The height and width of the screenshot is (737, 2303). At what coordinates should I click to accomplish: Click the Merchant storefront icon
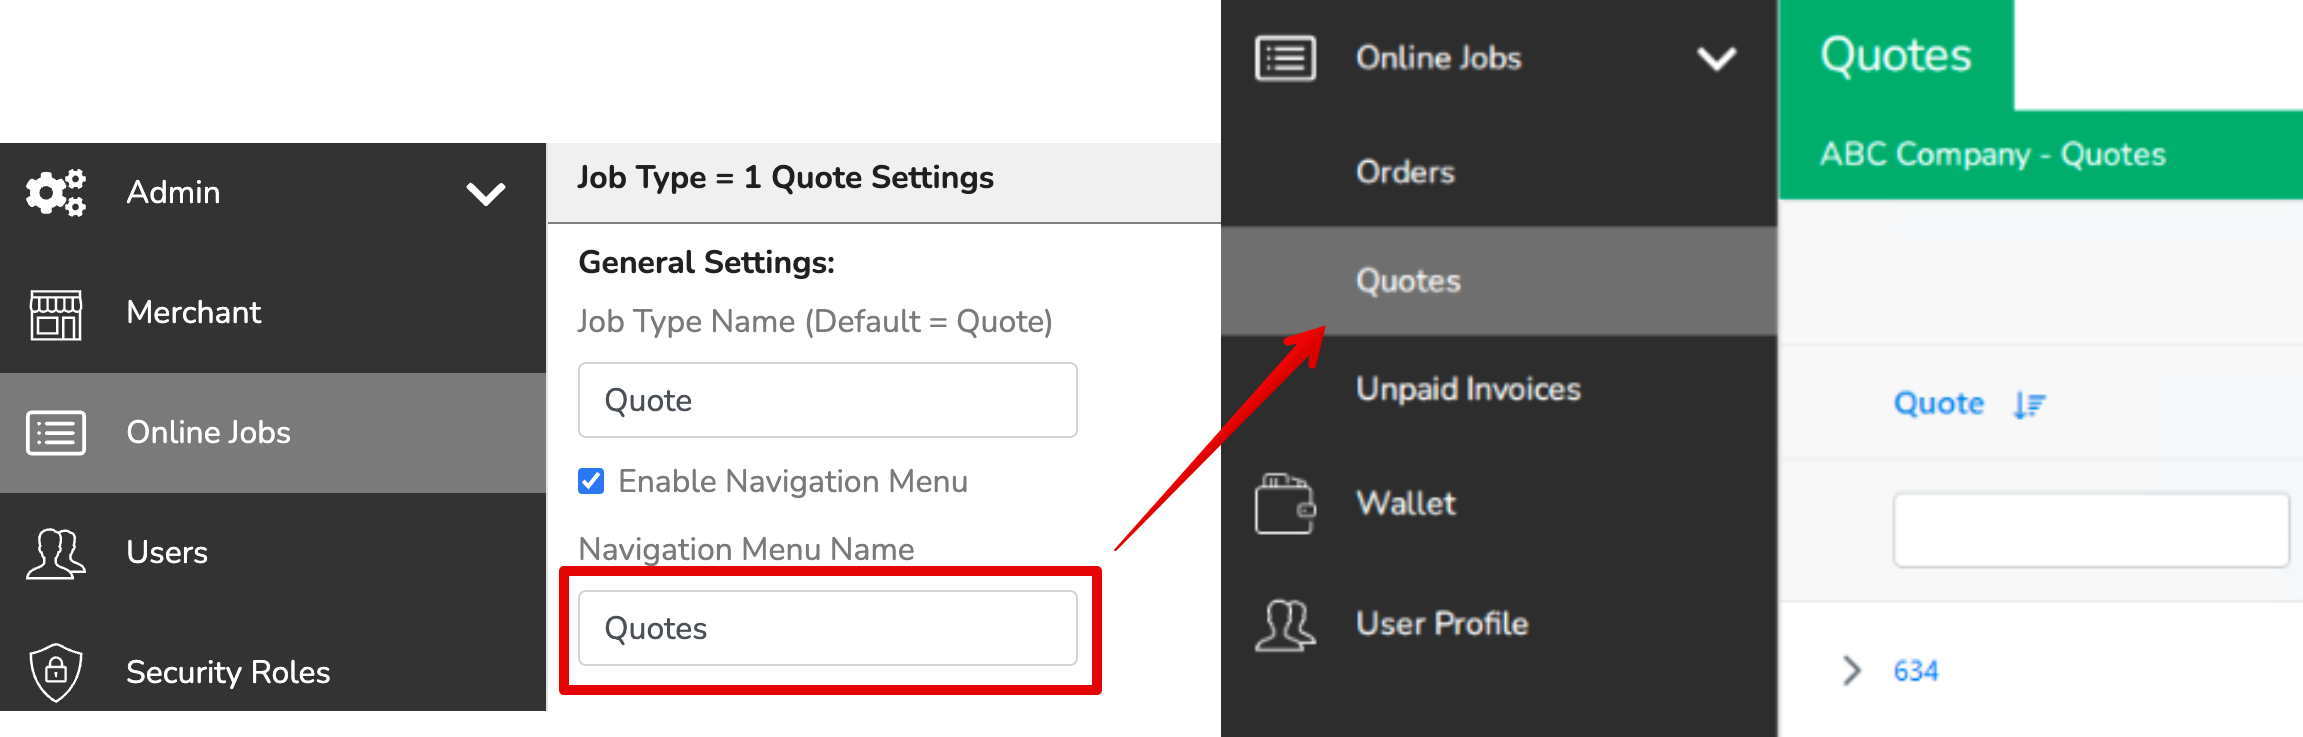coord(56,314)
